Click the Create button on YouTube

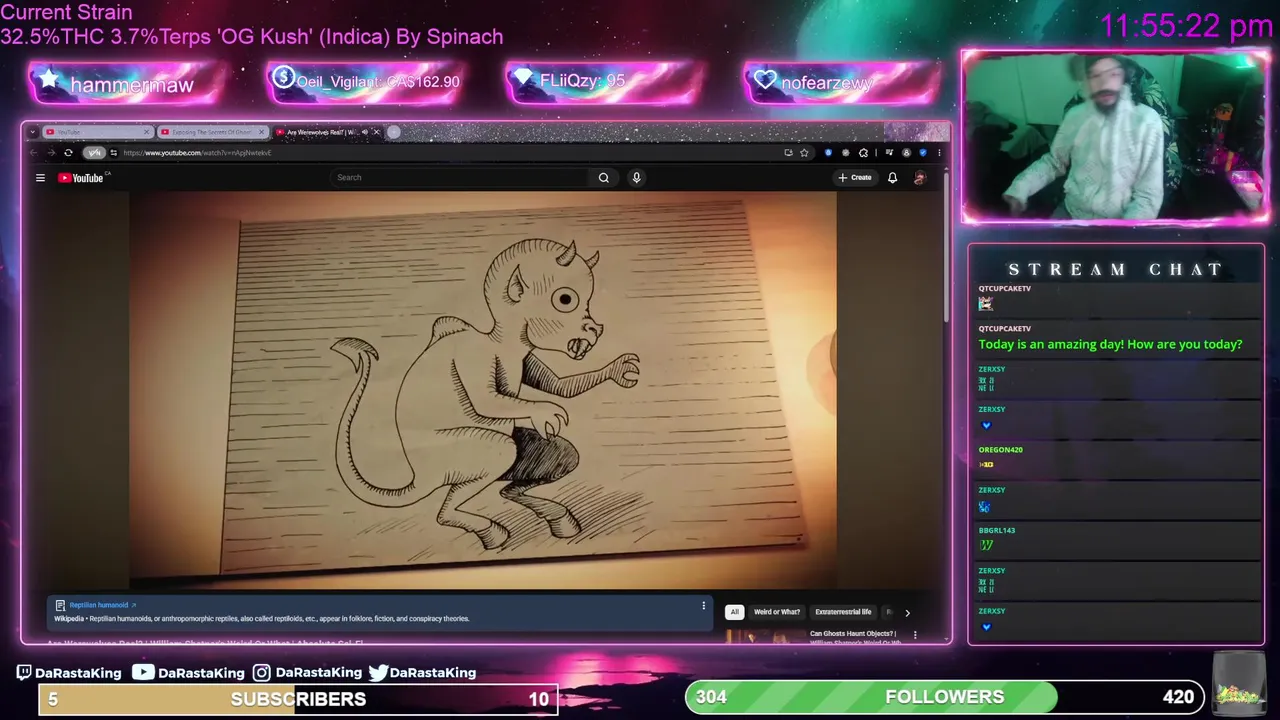tap(855, 178)
